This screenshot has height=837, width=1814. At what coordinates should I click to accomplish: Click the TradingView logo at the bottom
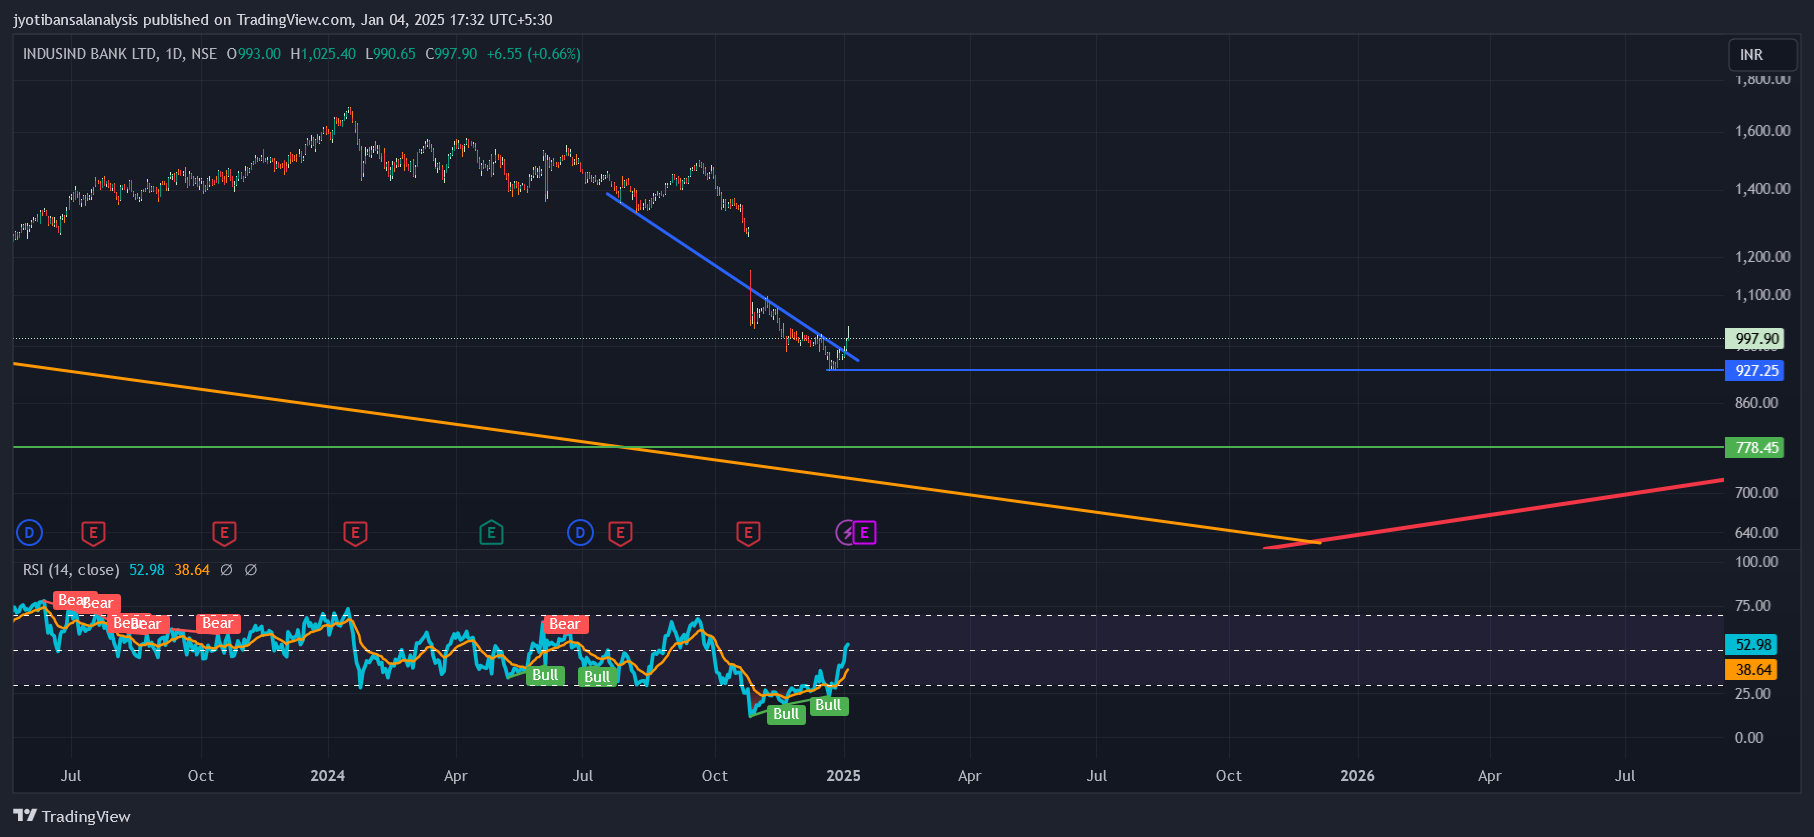point(72,816)
